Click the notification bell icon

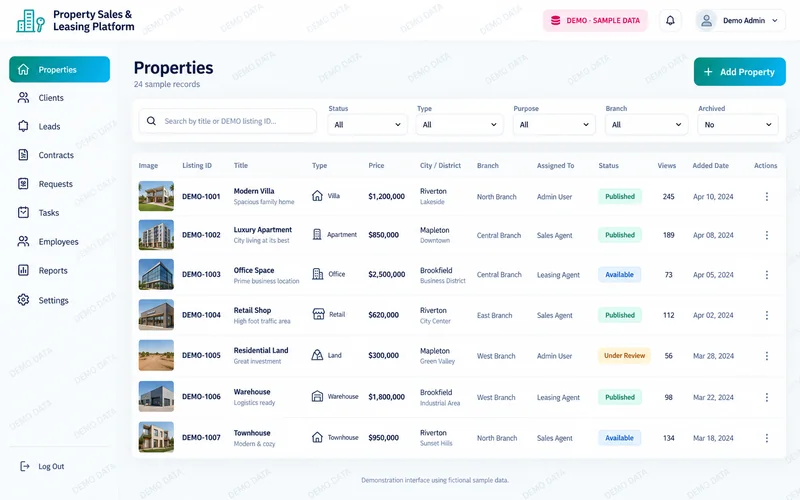[x=670, y=20]
